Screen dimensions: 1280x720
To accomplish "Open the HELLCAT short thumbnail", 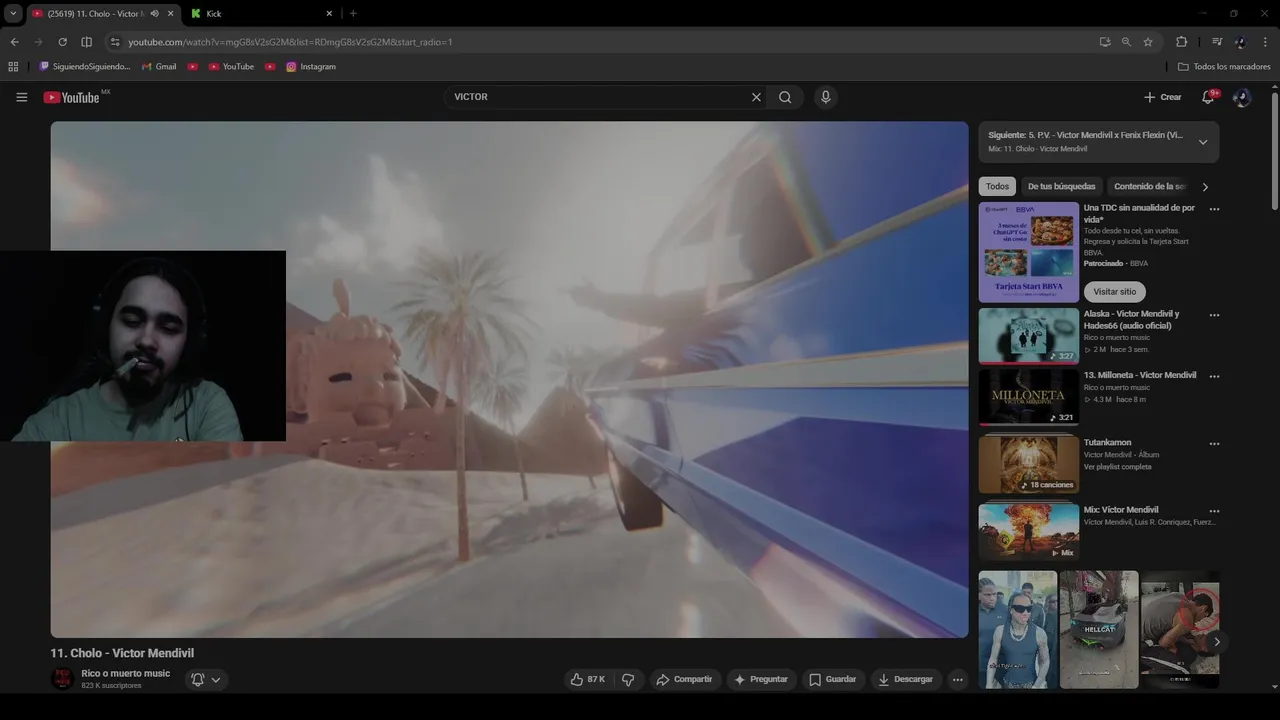I will point(1098,629).
